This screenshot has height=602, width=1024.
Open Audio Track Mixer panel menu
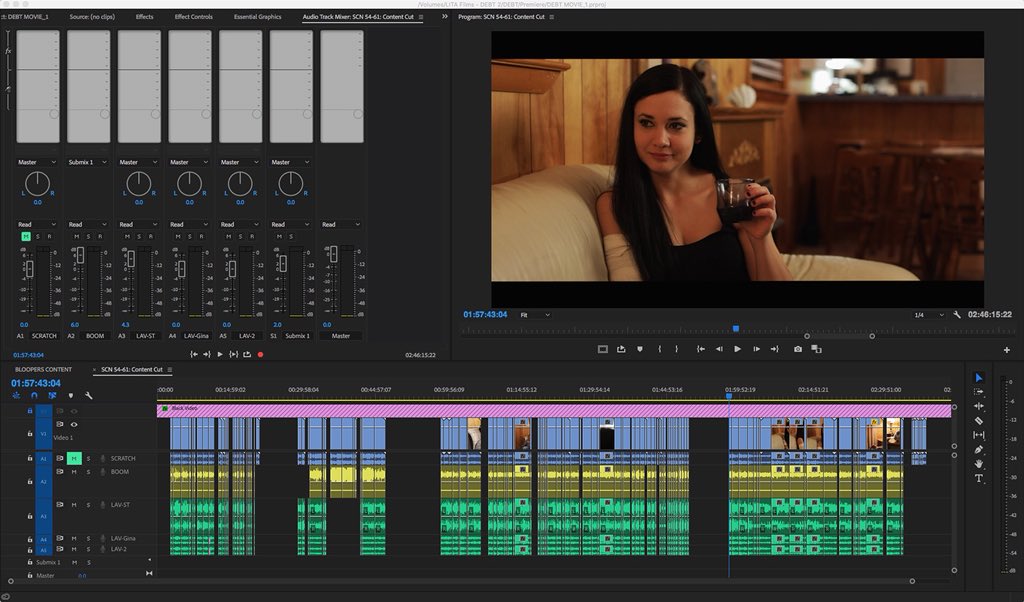pyautogui.click(x=421, y=17)
